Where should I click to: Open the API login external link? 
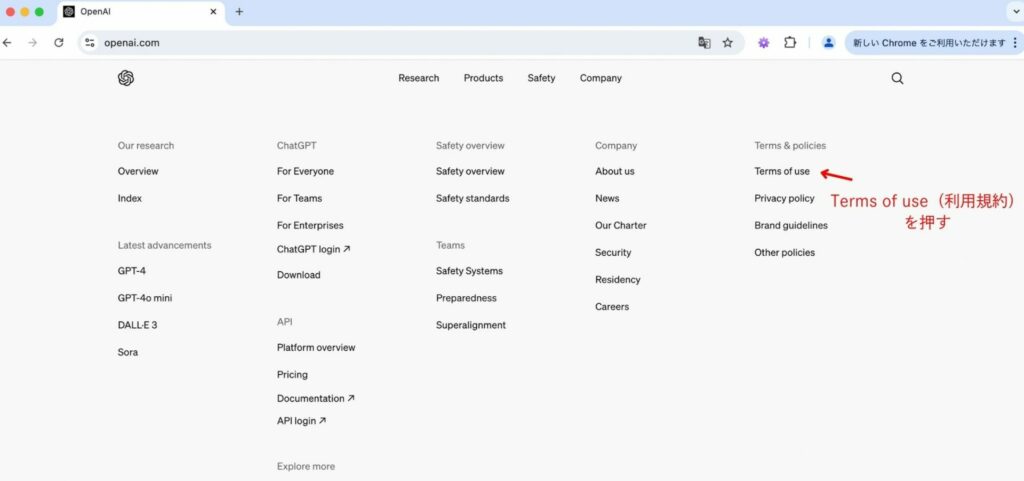[x=301, y=422]
